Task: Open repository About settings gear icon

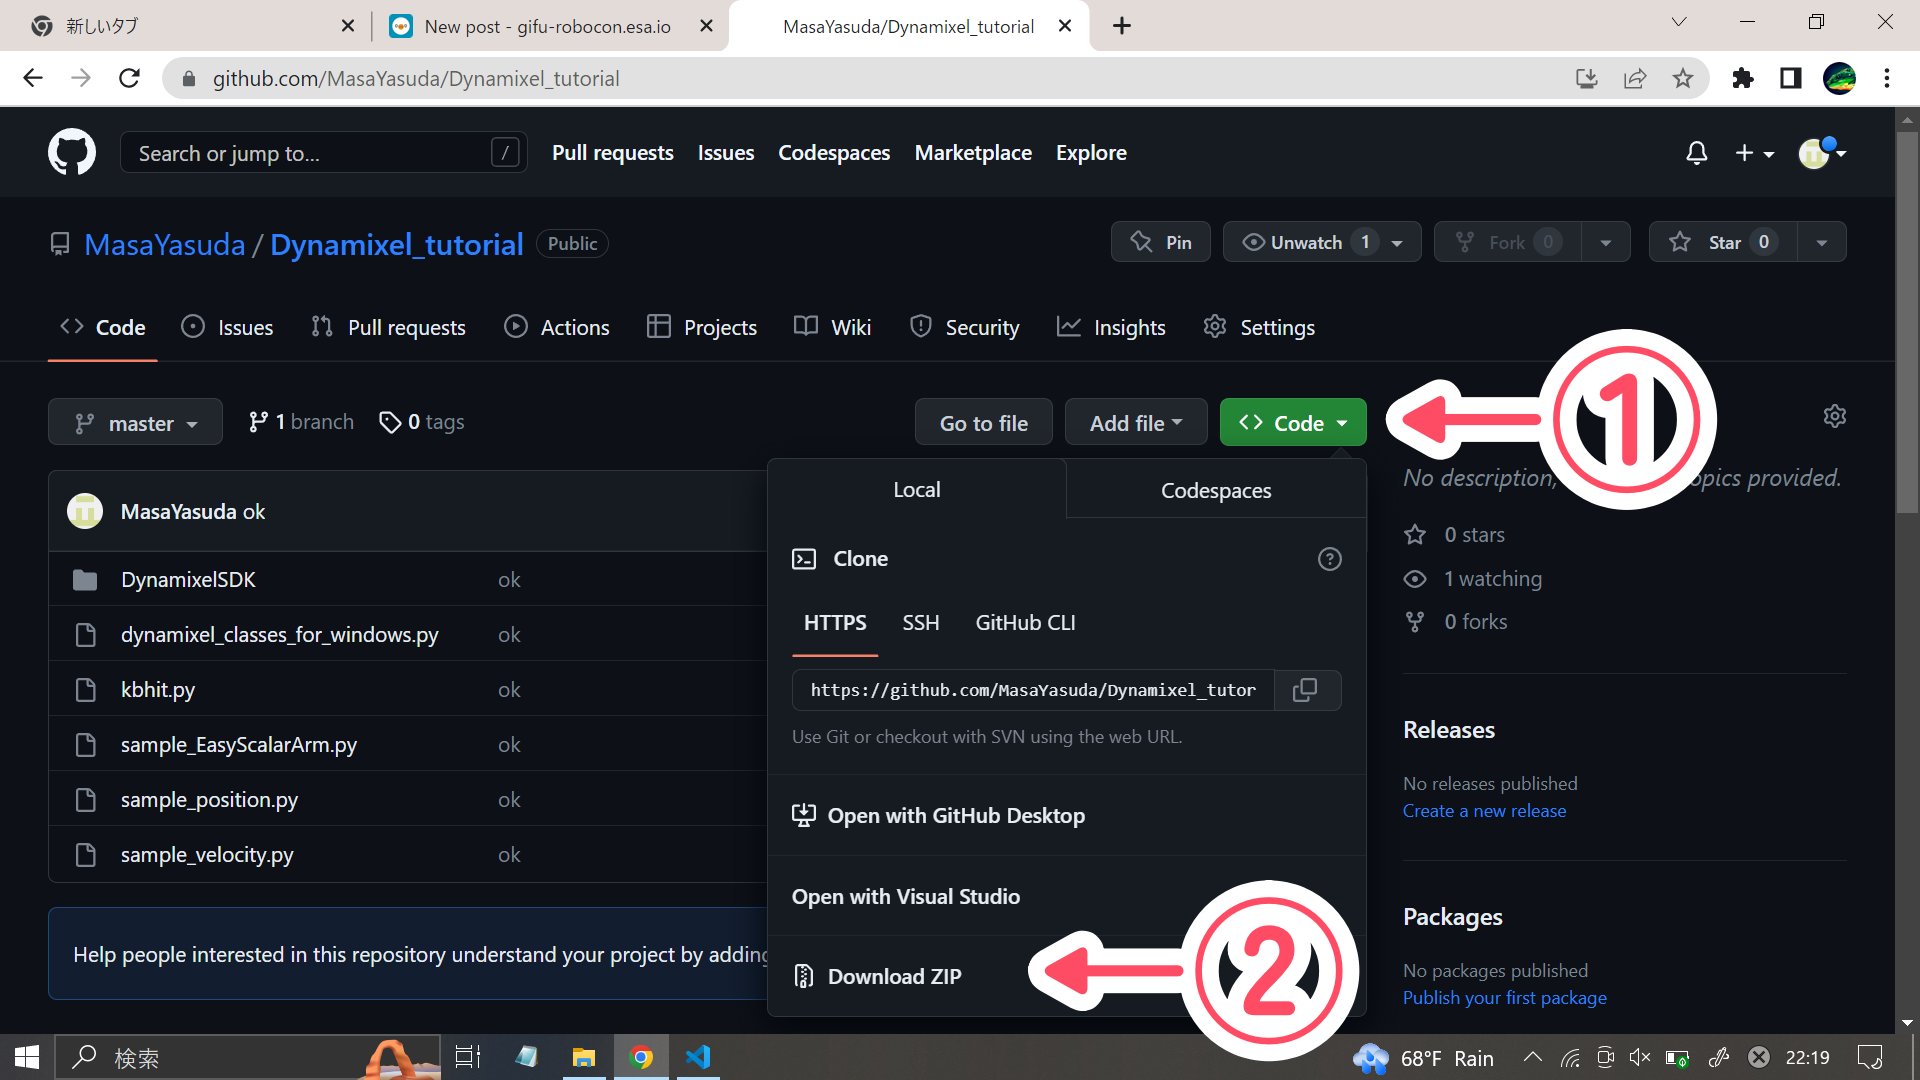Action: 1834,416
